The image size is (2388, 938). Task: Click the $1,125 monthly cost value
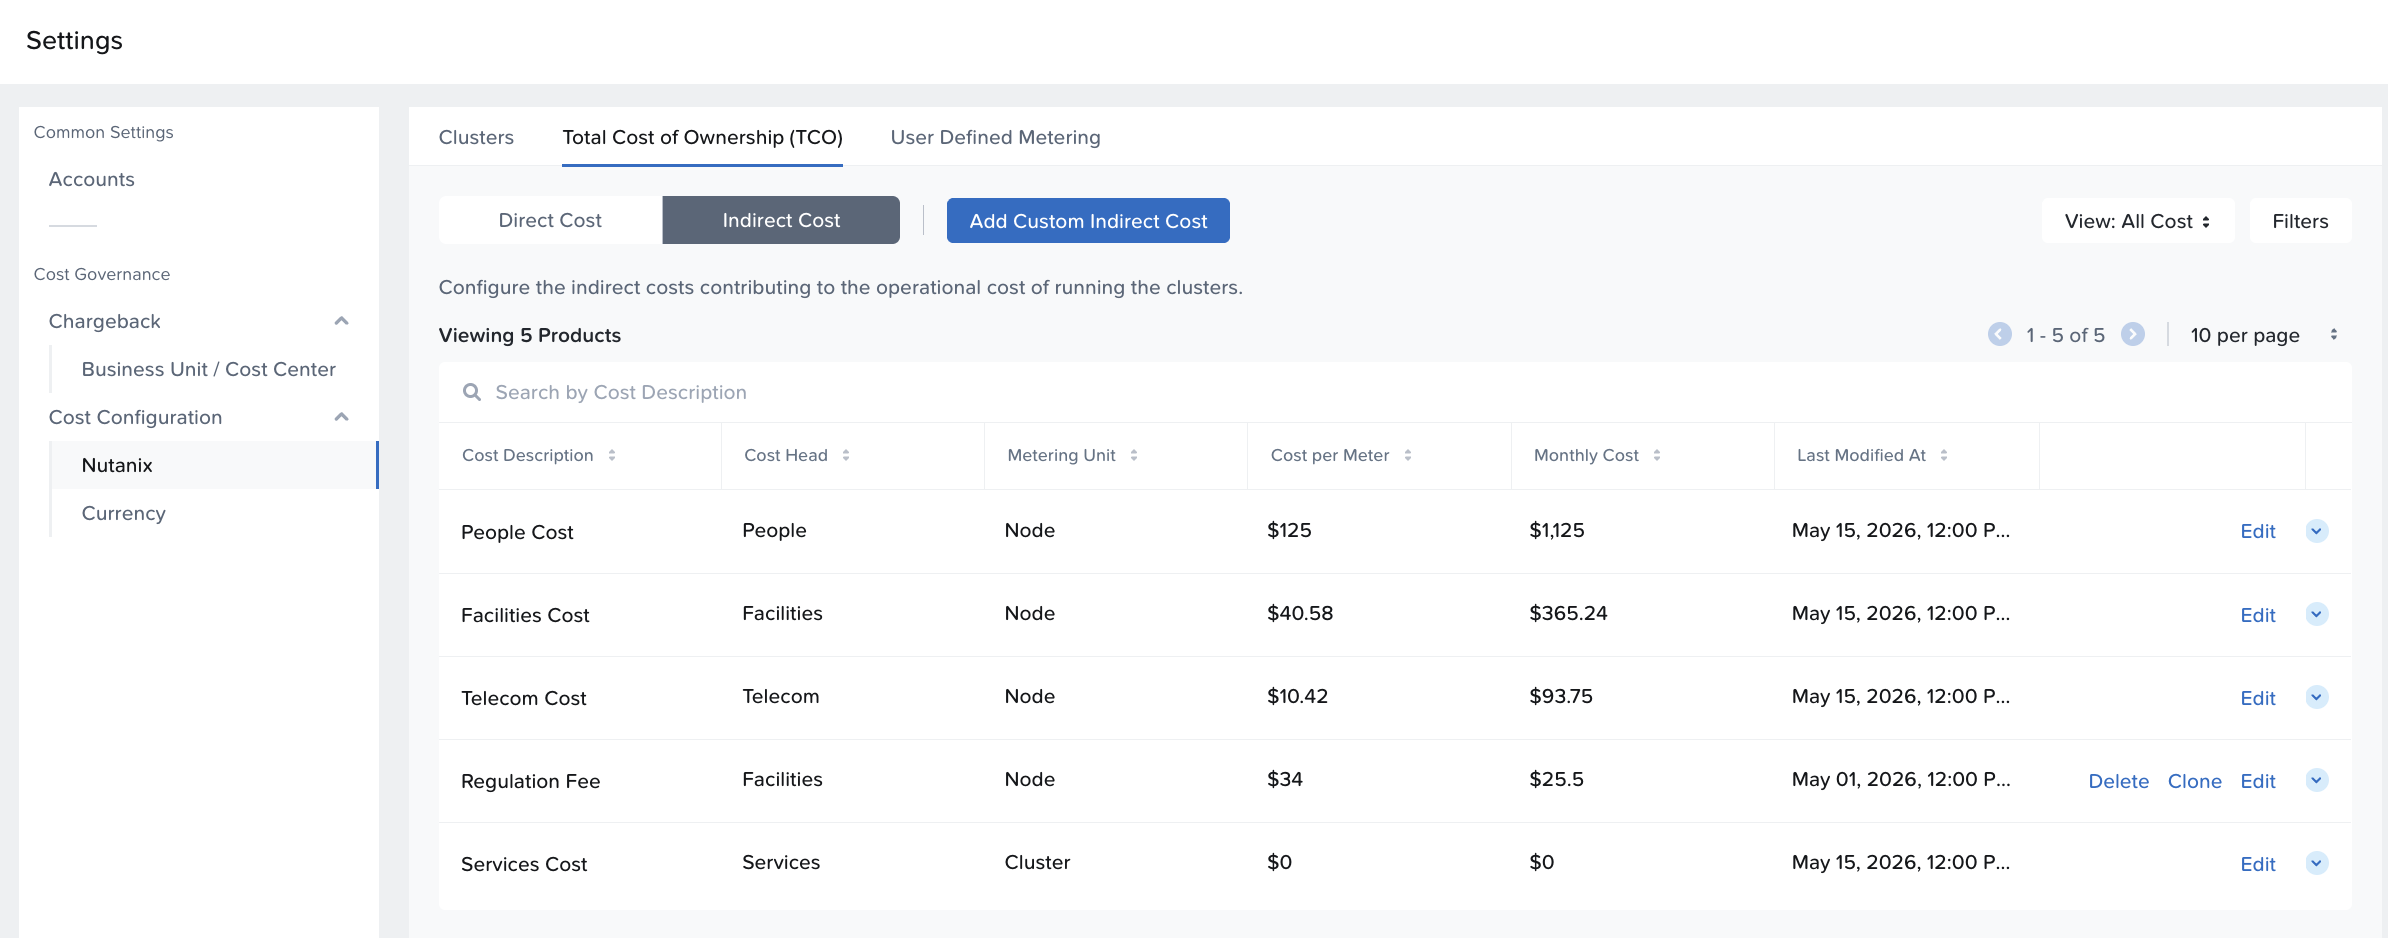(x=1557, y=530)
